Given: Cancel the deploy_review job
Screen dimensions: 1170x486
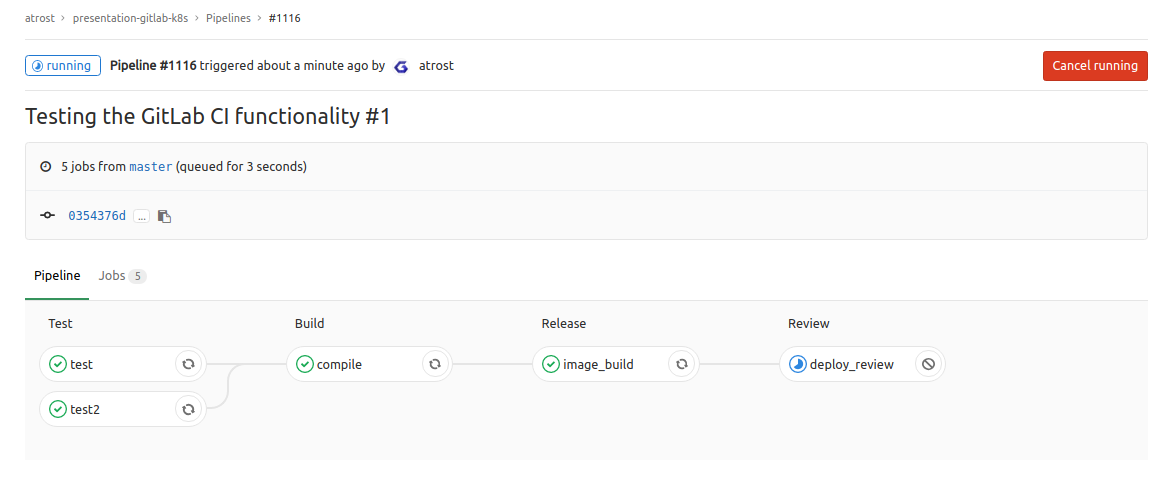Looking at the screenshot, I should point(928,364).
